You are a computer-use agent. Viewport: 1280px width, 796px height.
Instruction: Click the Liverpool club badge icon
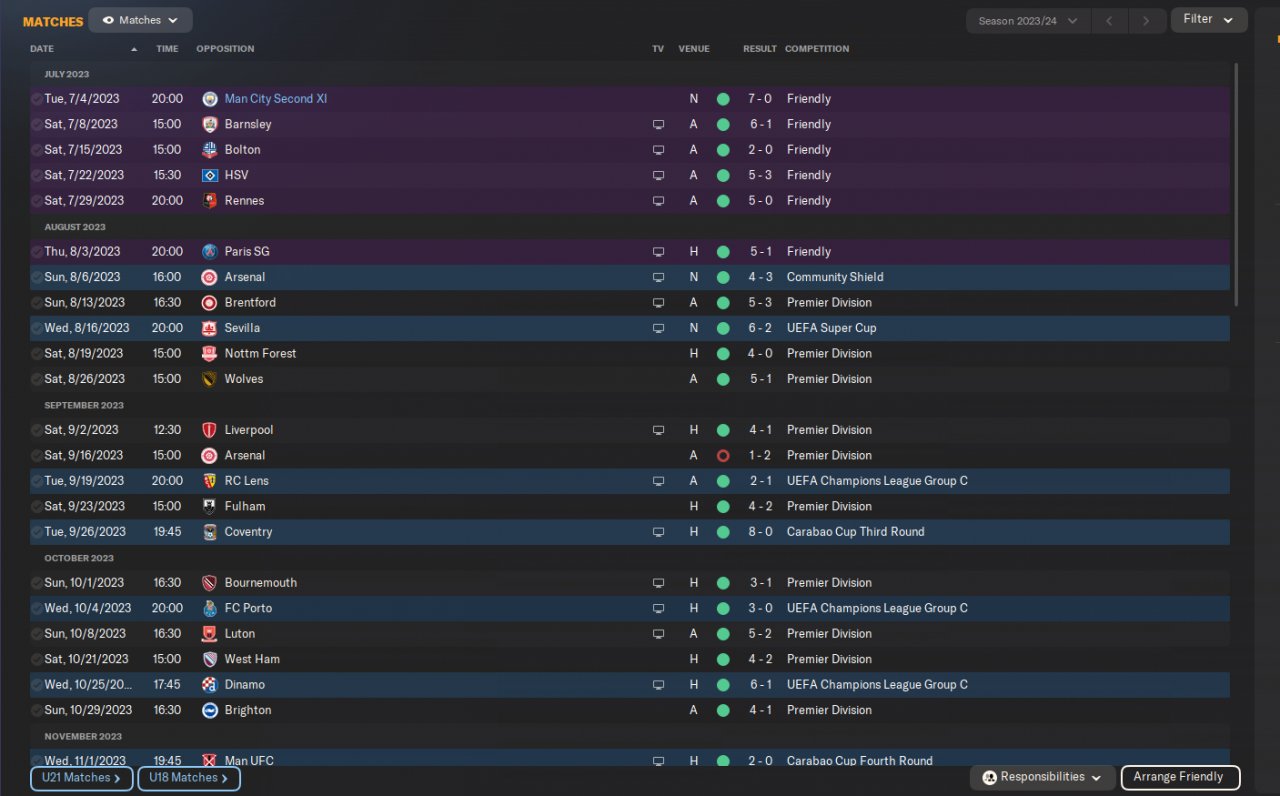pyautogui.click(x=210, y=430)
